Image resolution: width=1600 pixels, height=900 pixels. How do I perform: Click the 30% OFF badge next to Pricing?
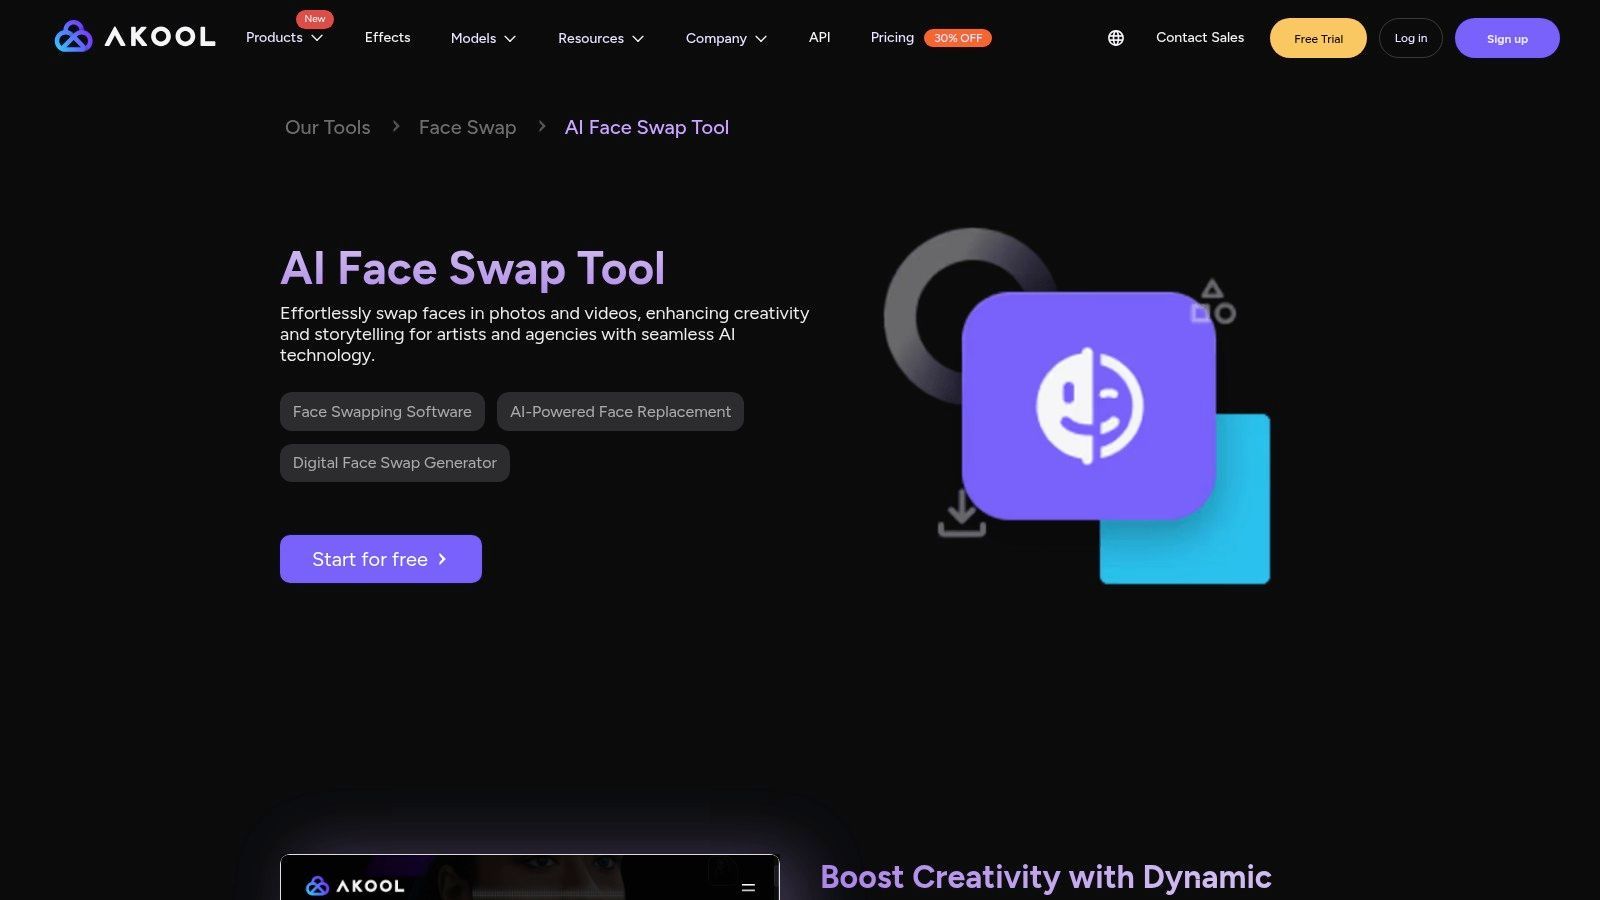click(x=957, y=37)
